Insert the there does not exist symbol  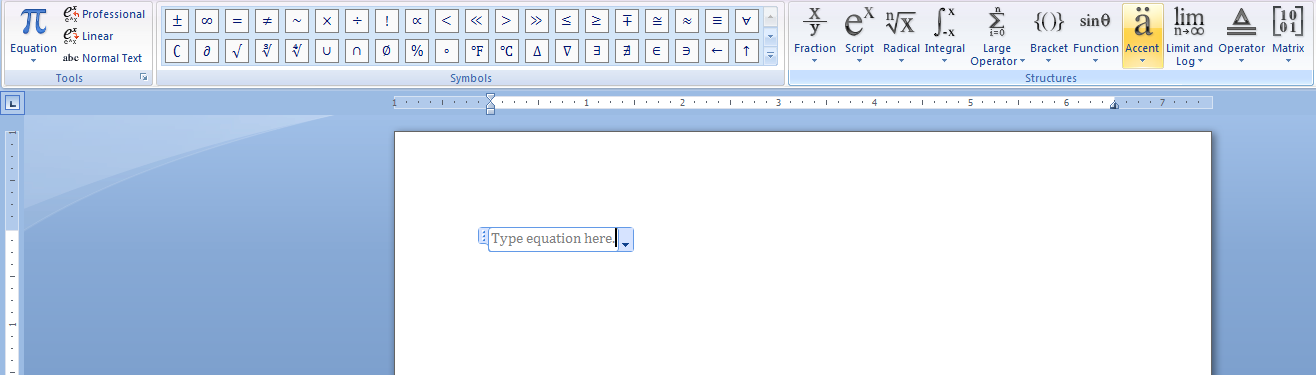627,51
